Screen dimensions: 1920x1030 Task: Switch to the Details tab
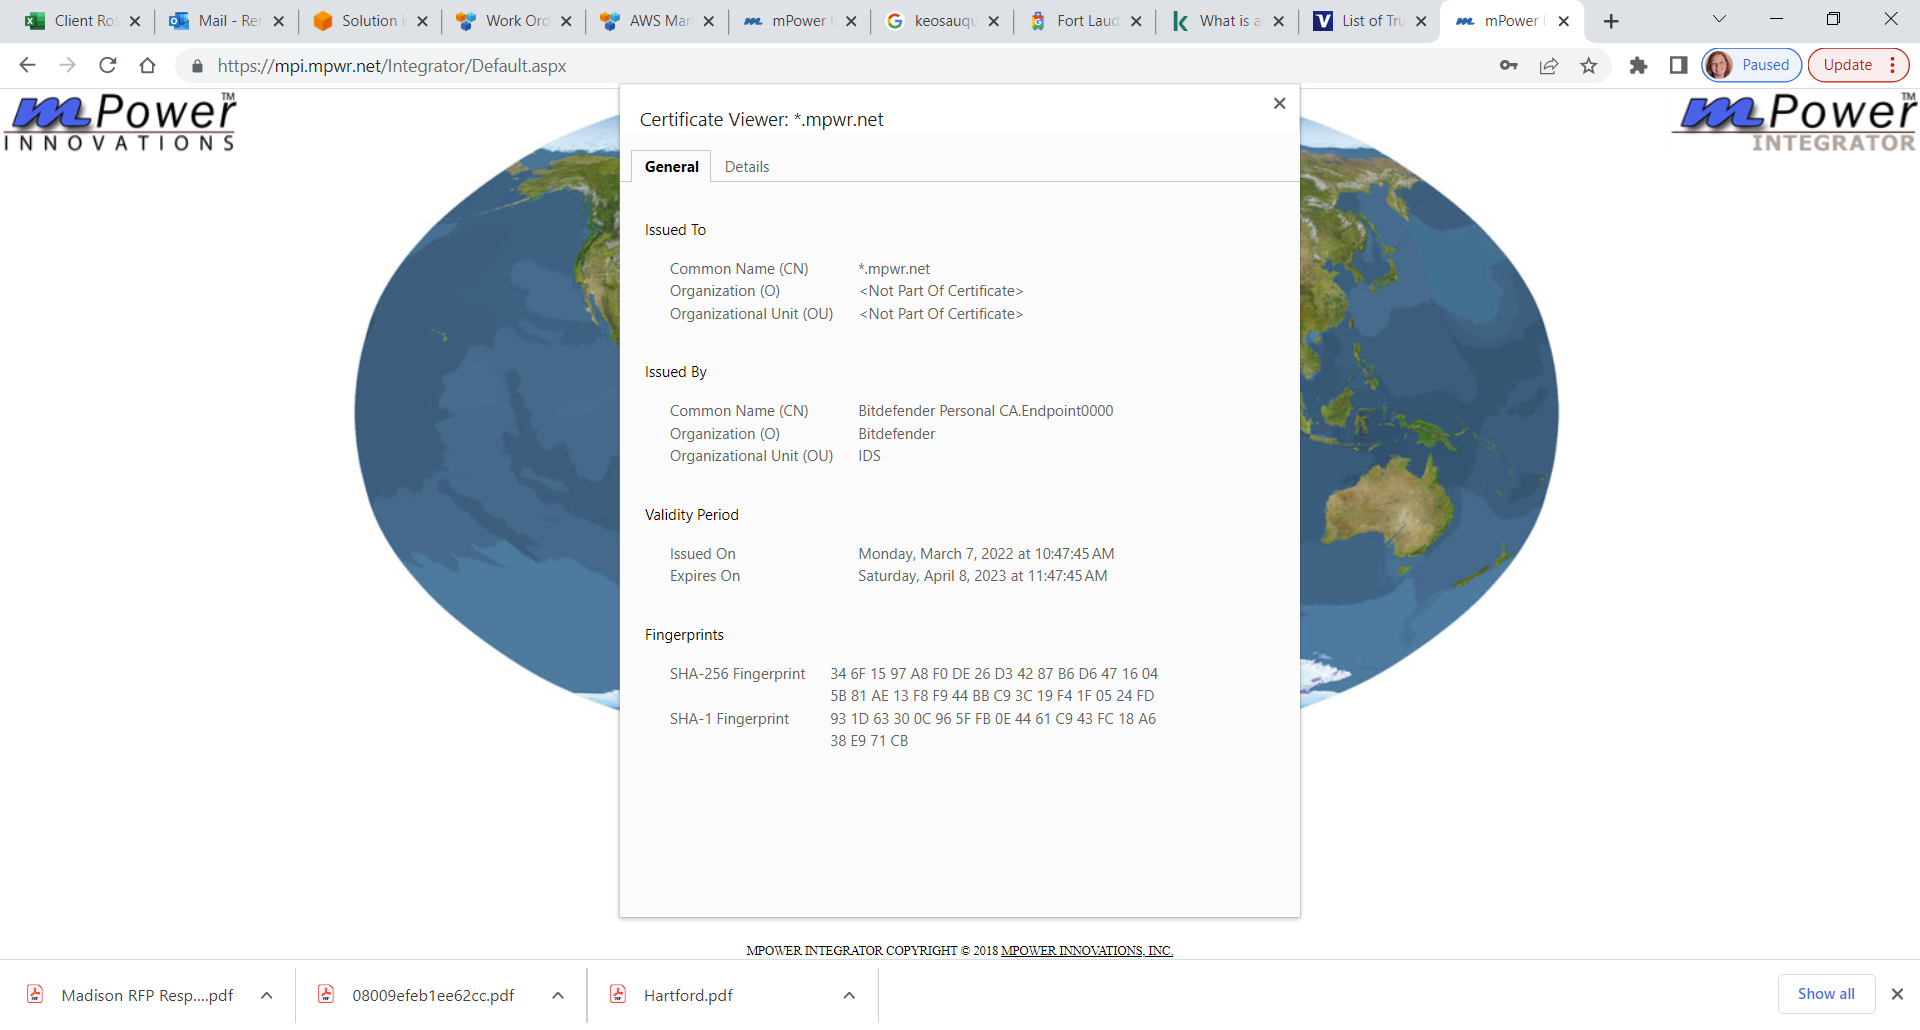747,167
